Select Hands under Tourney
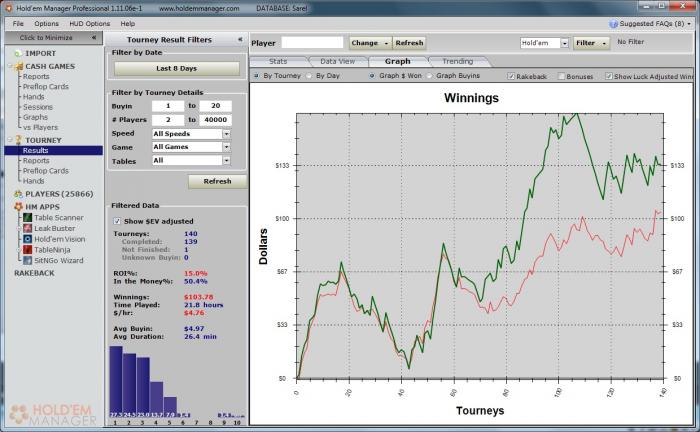This screenshot has width=700, height=432. point(33,181)
